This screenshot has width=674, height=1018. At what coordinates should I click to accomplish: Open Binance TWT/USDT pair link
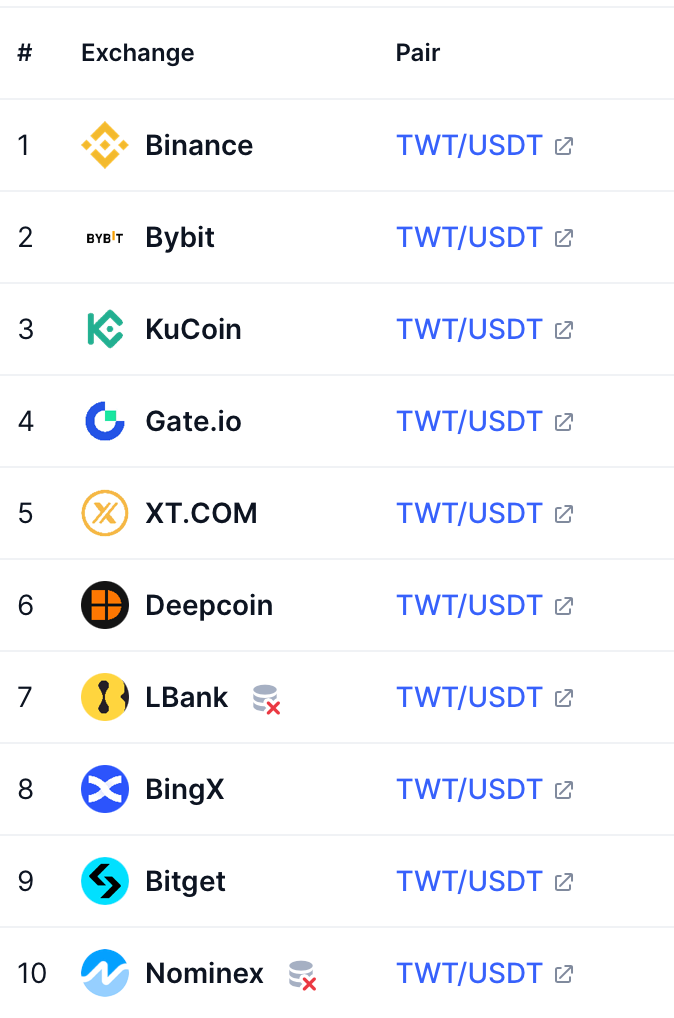(469, 145)
